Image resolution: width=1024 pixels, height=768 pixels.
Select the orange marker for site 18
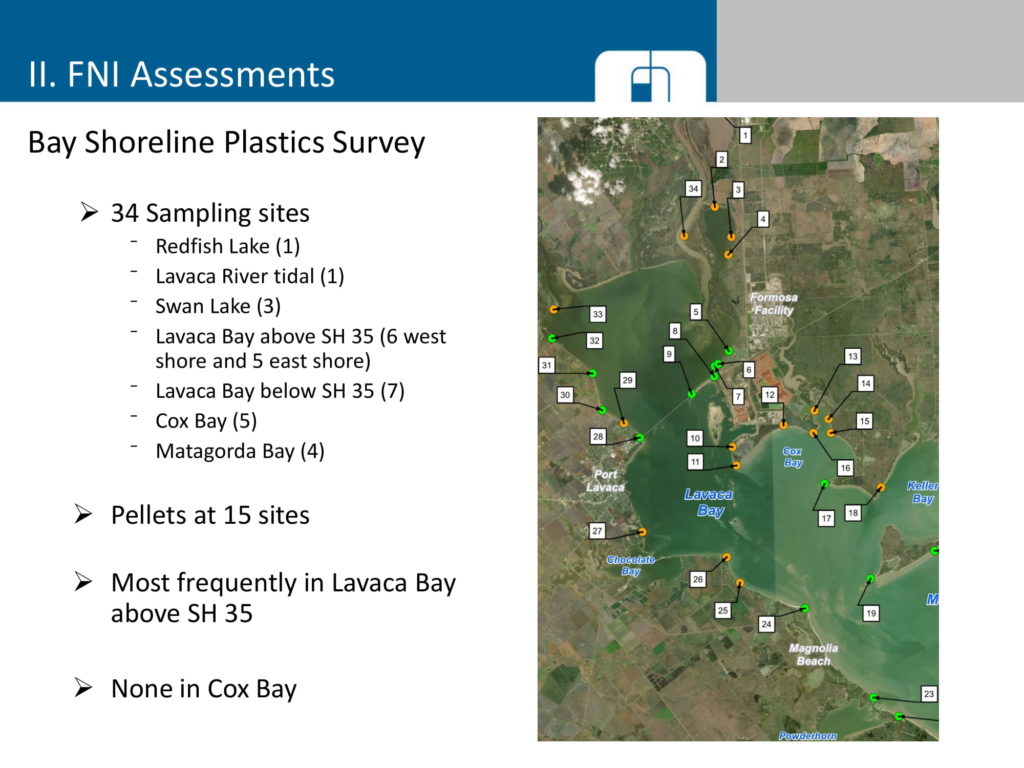[x=880, y=487]
